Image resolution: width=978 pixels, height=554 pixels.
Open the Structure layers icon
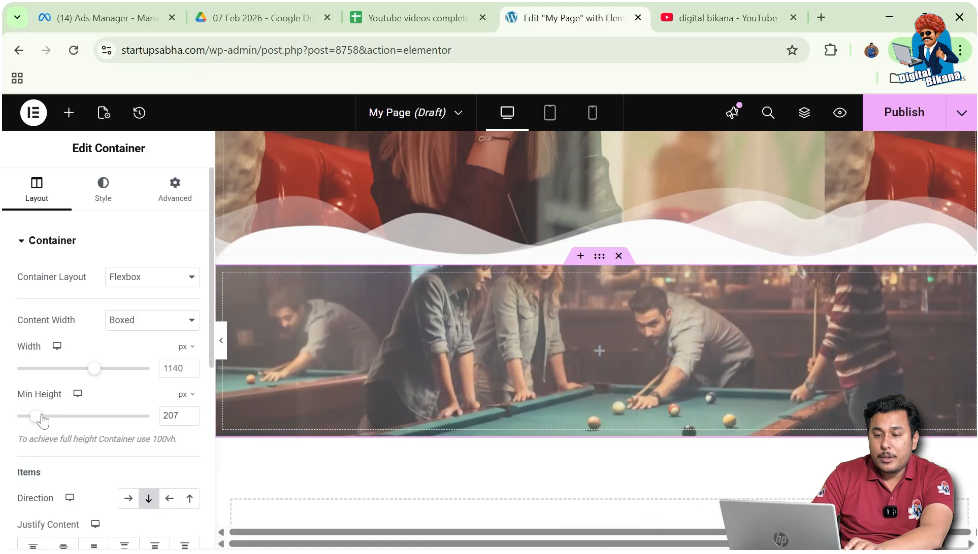(804, 113)
